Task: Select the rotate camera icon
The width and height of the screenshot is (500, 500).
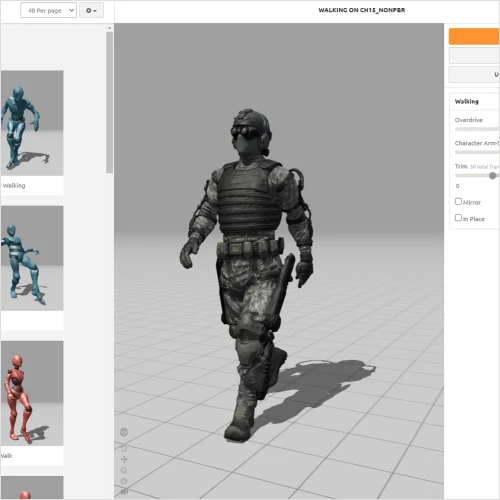Action: [x=124, y=448]
